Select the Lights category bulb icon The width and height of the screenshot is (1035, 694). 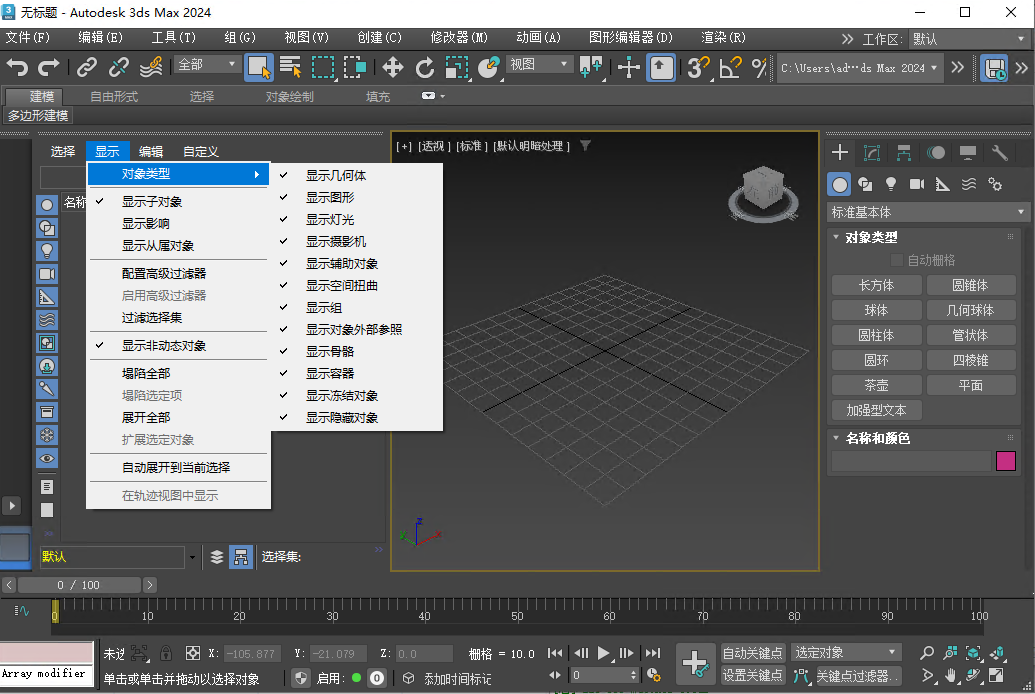(890, 183)
